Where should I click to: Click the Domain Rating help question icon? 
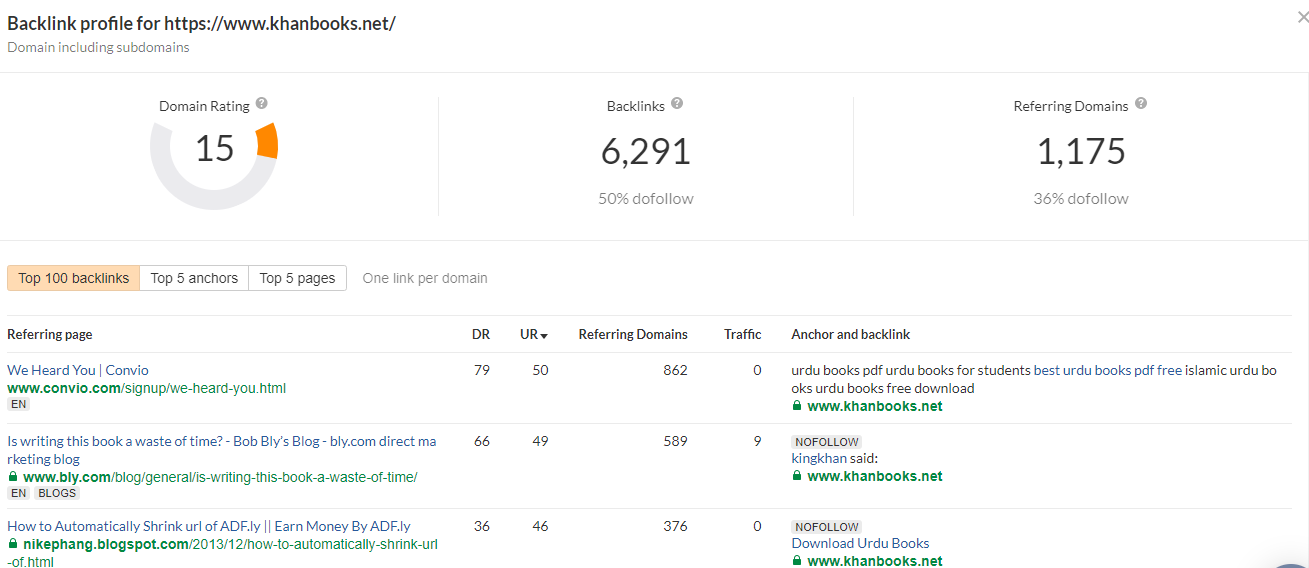tap(262, 104)
